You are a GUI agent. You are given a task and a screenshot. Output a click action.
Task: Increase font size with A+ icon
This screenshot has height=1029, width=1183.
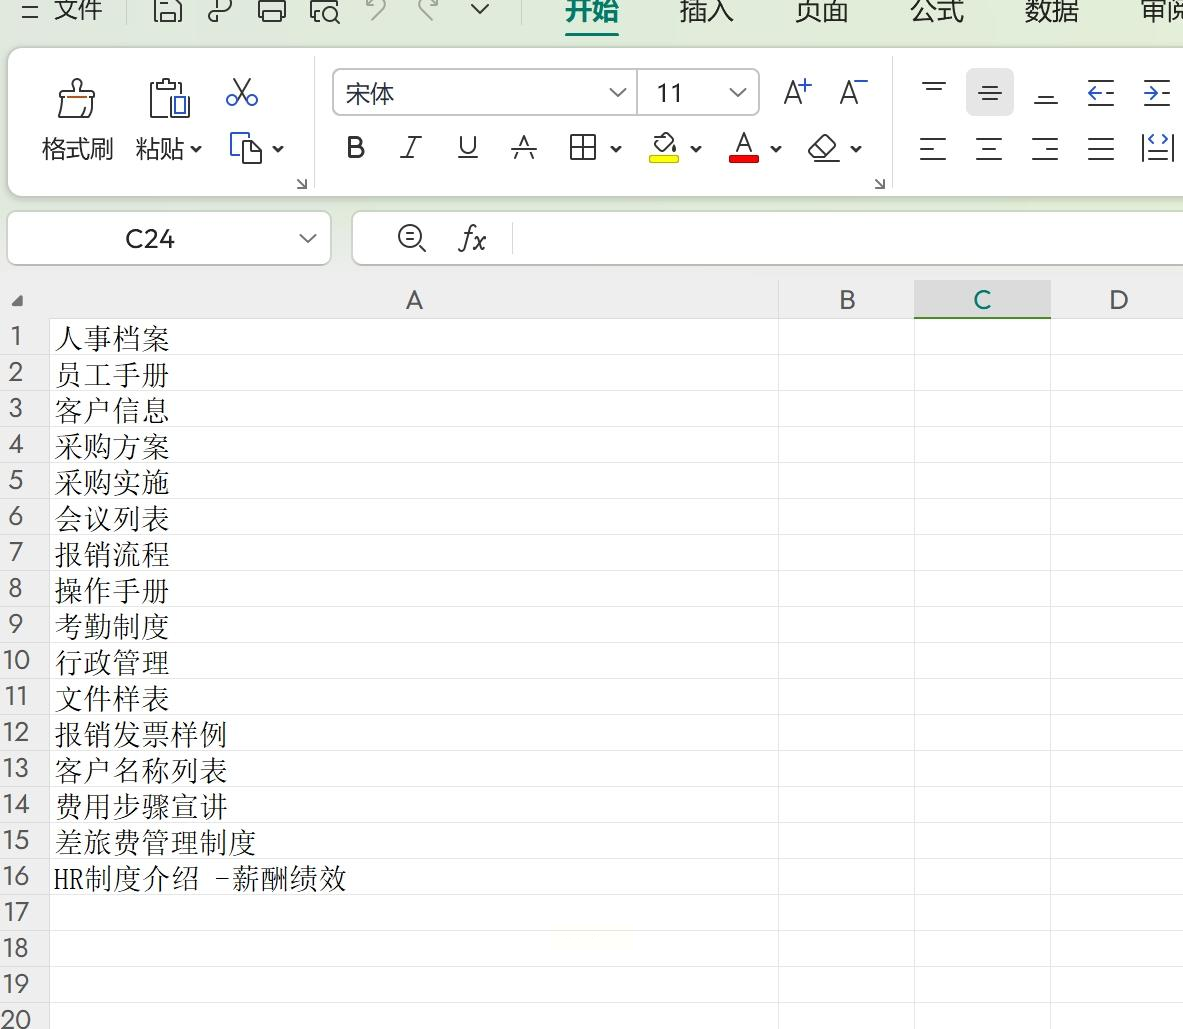[797, 92]
